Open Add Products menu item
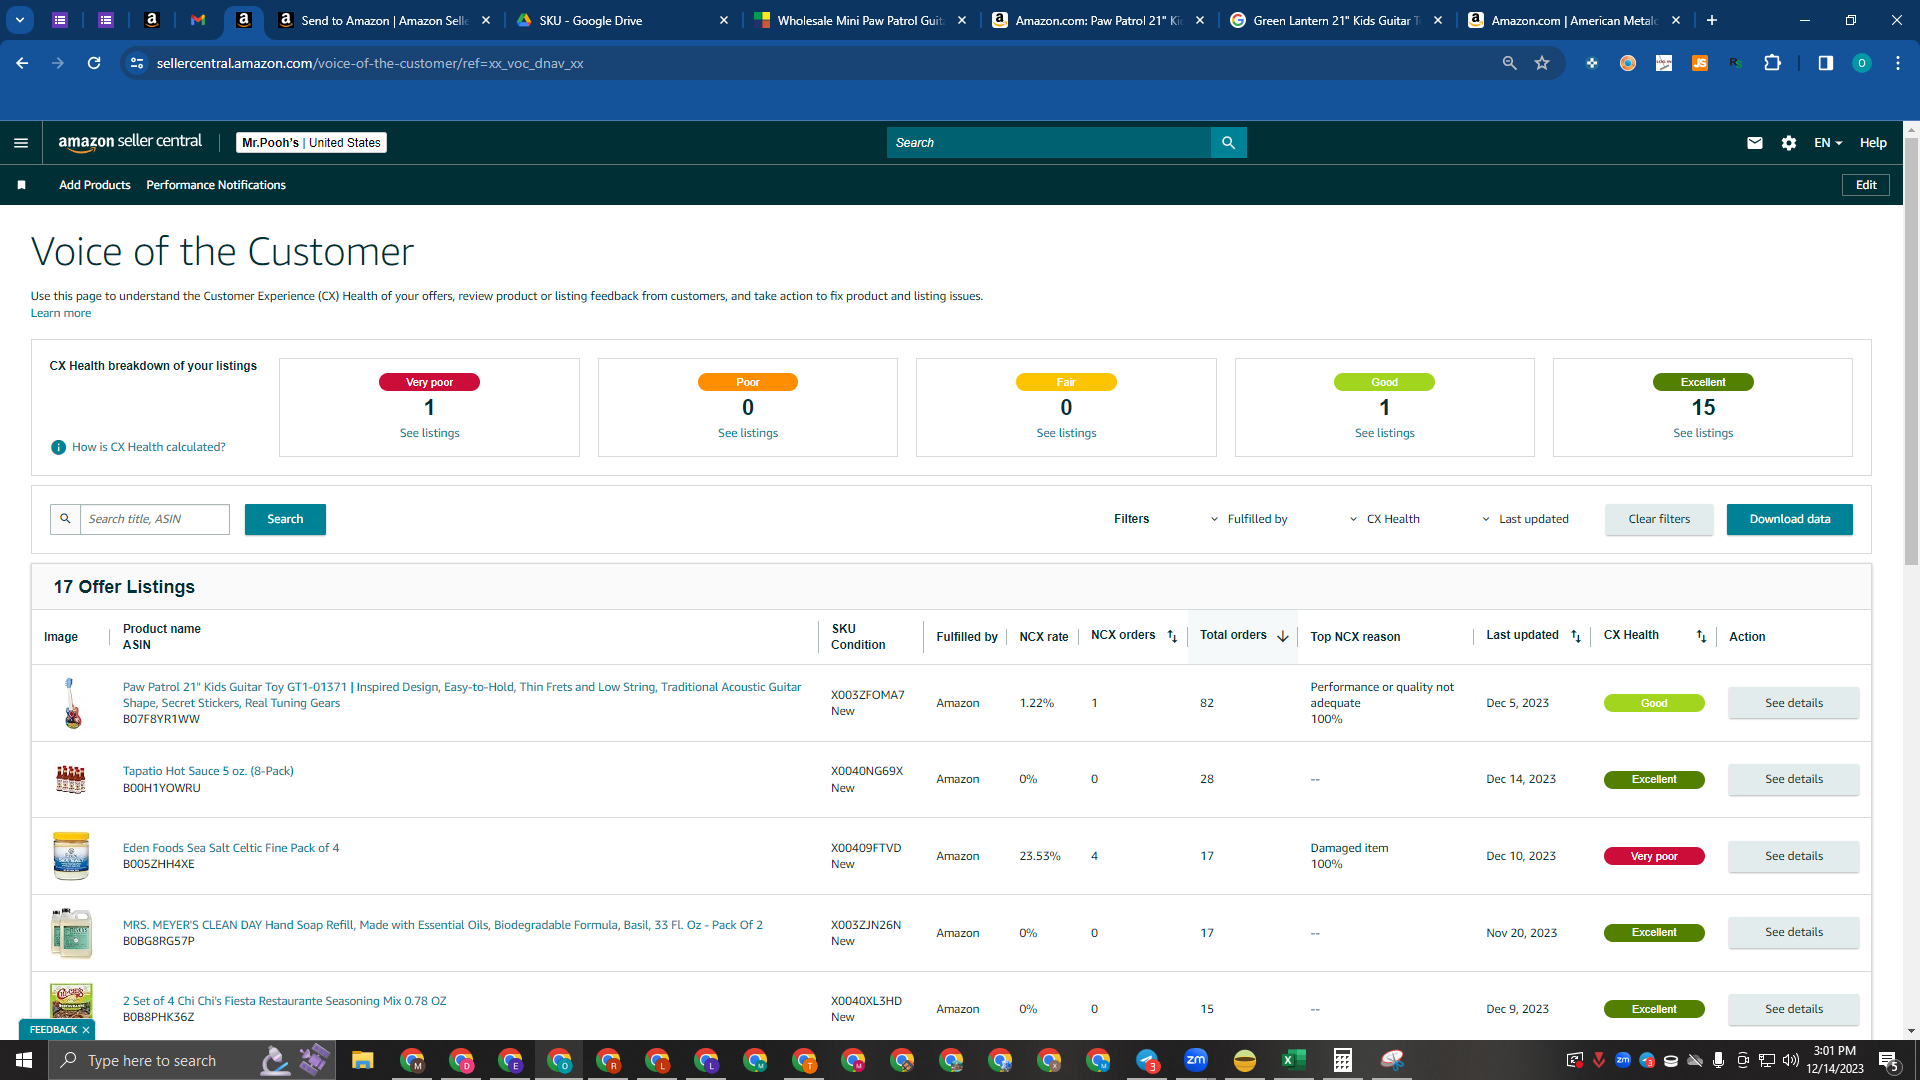The height and width of the screenshot is (1080, 1920). click(94, 185)
